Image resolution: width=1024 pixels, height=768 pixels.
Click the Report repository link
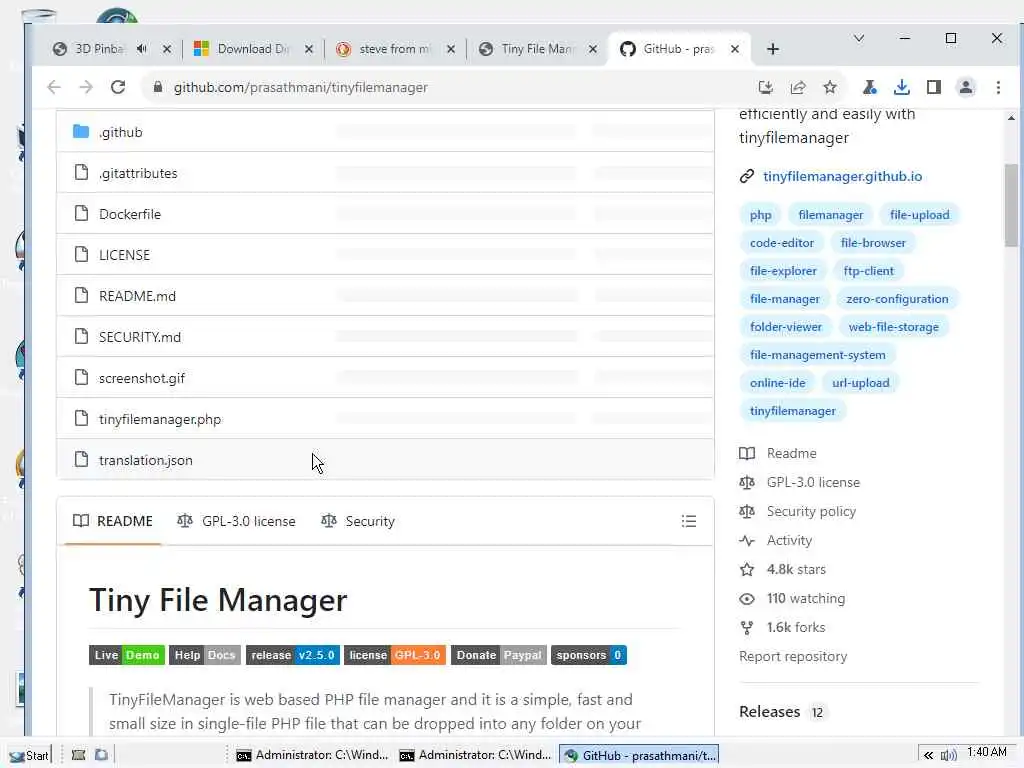(x=793, y=656)
